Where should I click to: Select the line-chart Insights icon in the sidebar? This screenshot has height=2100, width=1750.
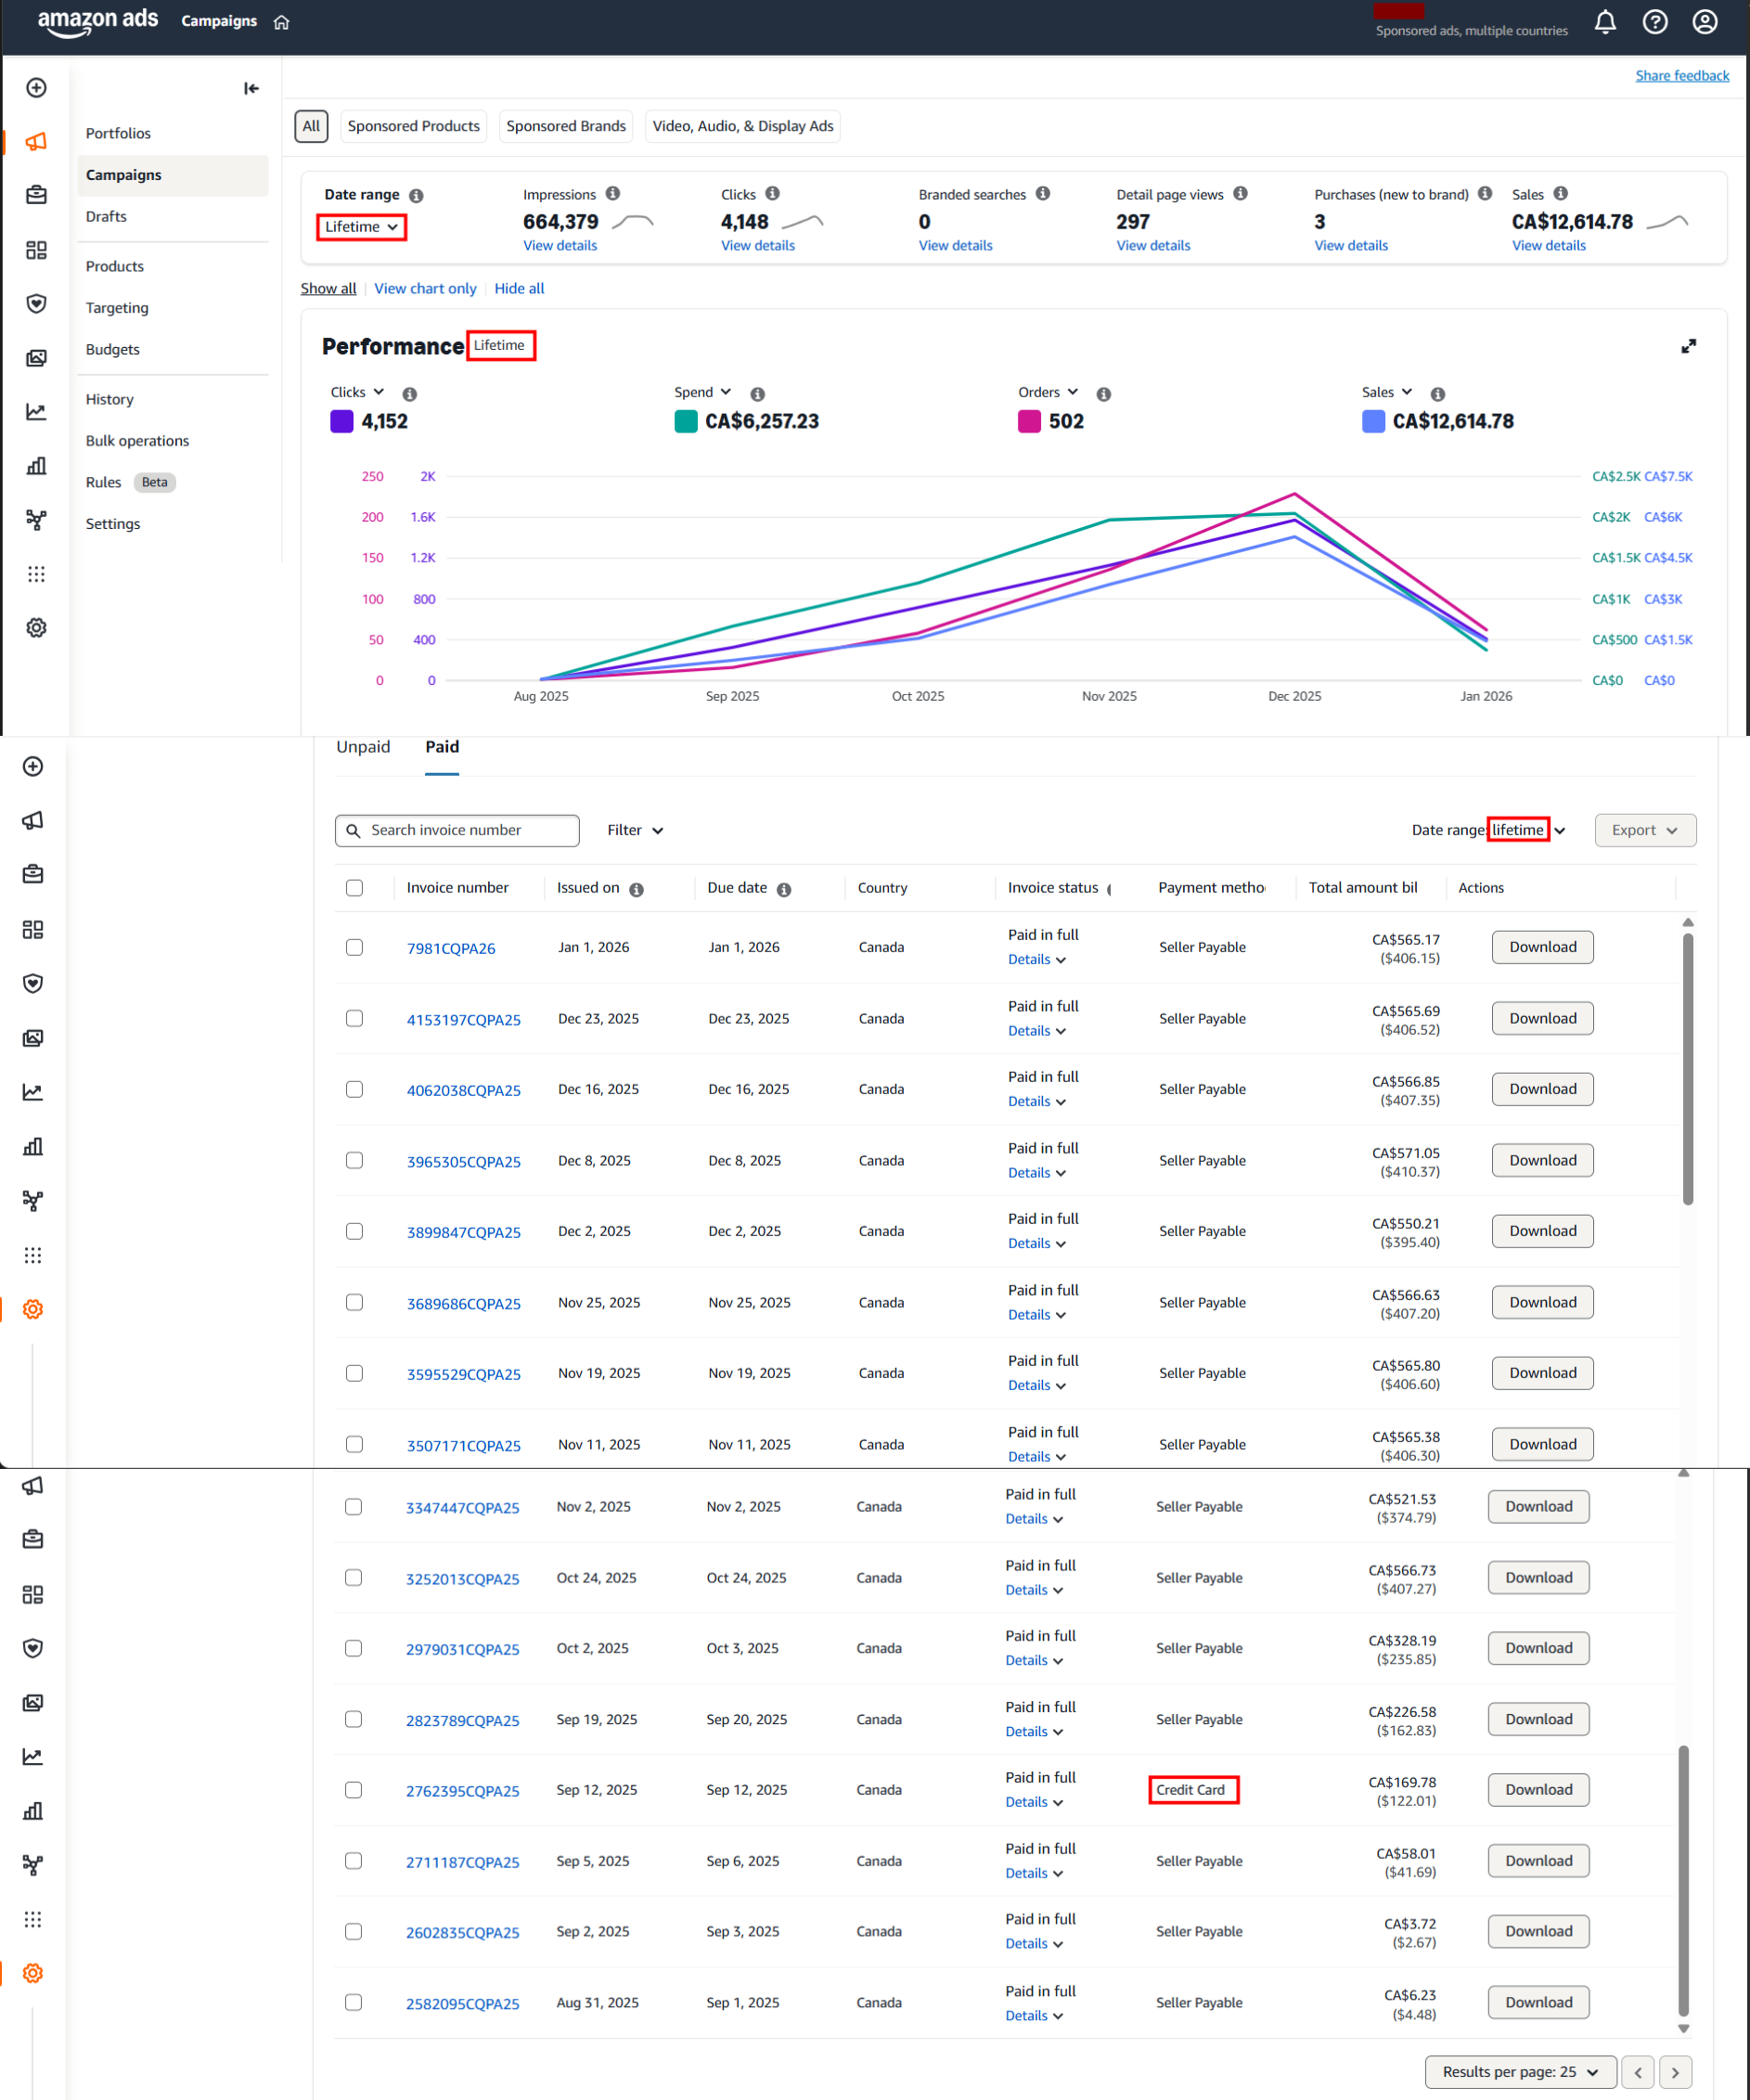point(36,411)
